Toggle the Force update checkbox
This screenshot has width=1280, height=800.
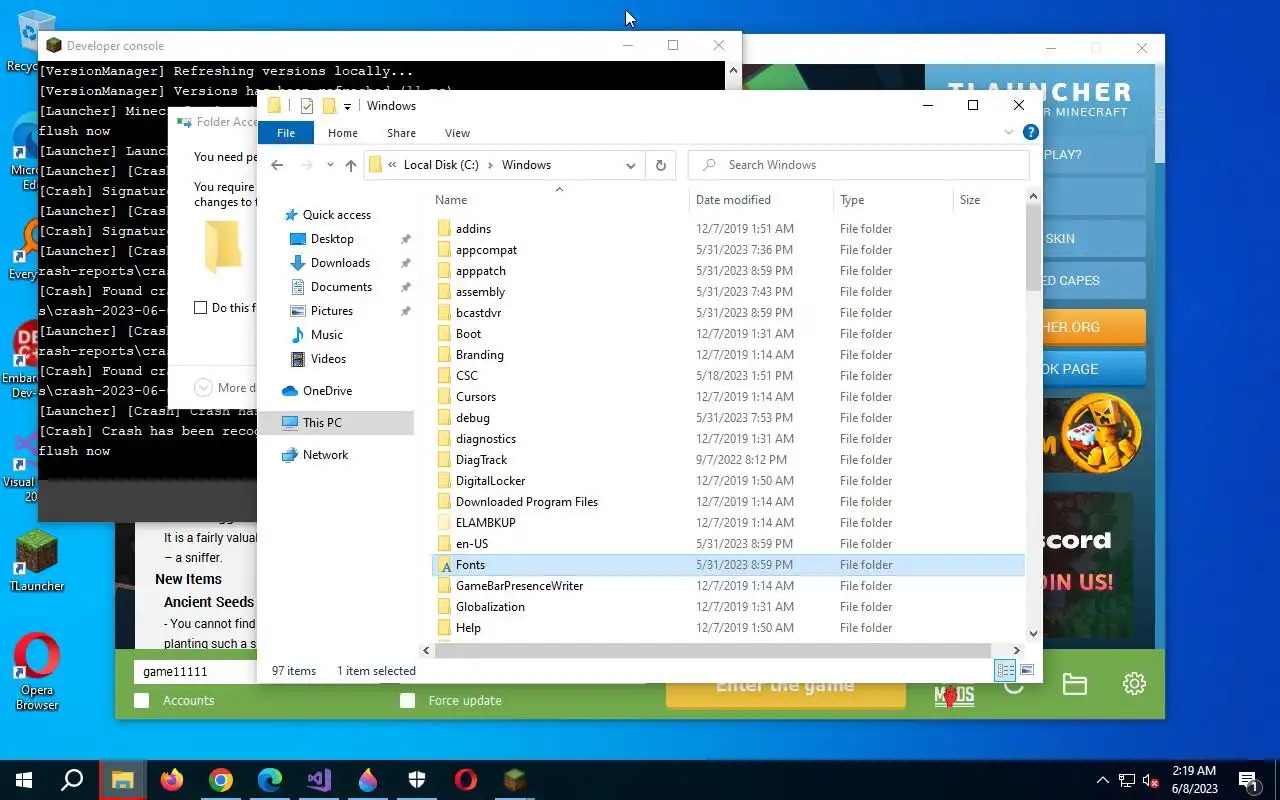[407, 701]
